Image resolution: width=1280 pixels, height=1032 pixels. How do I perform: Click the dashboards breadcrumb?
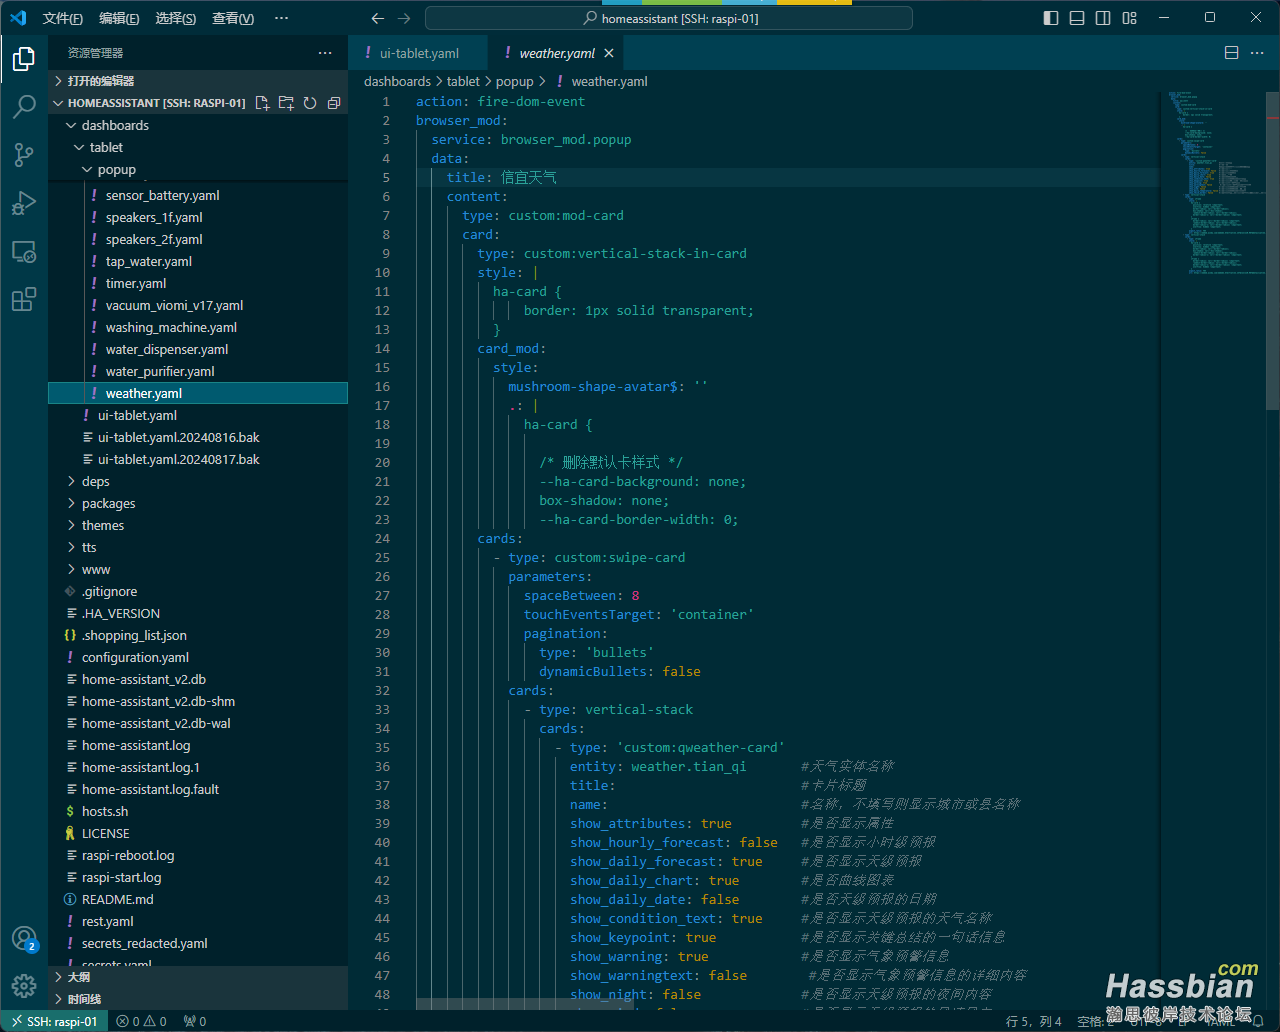point(397,81)
